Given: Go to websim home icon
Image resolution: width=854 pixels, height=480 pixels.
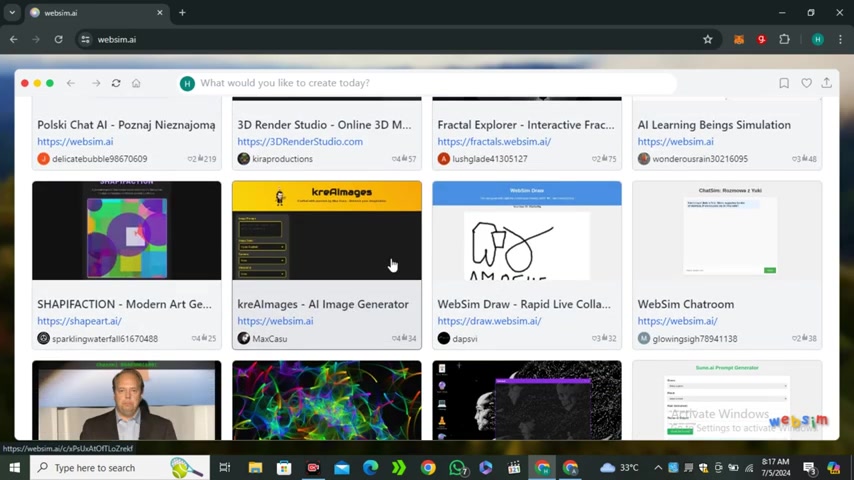Looking at the screenshot, I should click(x=136, y=83).
